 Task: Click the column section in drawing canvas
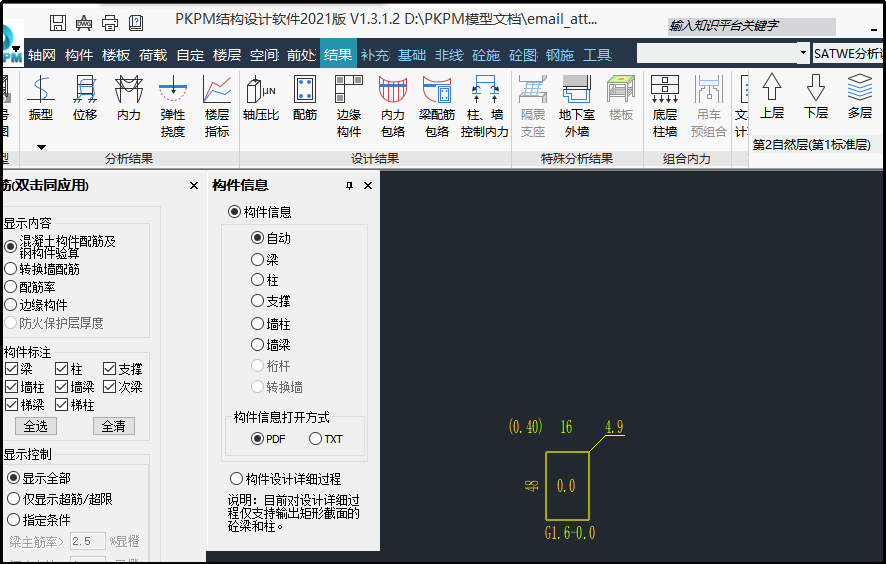coord(567,485)
